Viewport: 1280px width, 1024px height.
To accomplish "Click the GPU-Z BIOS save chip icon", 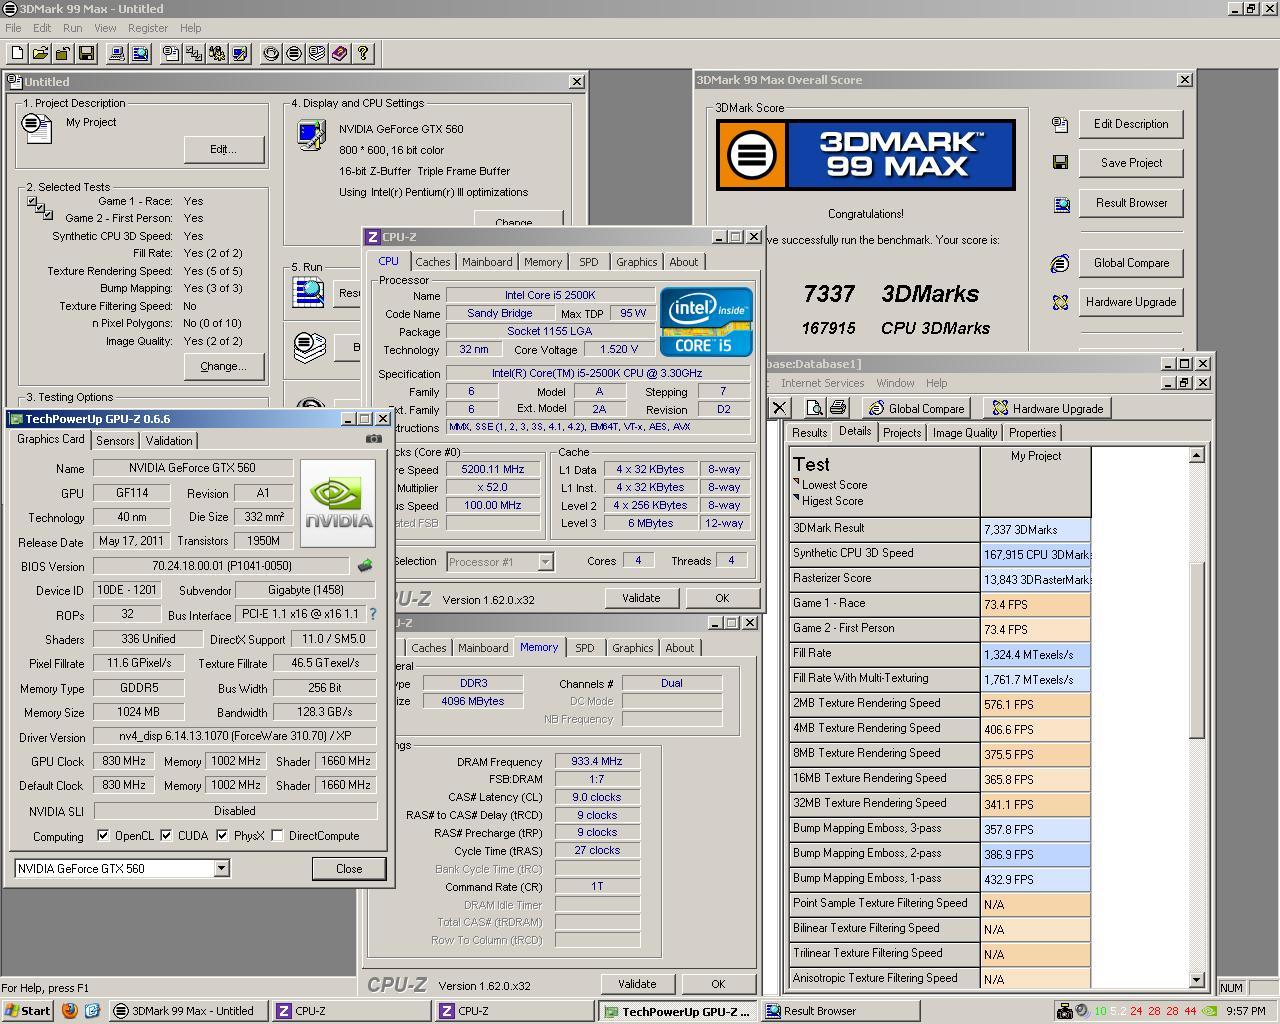I will [x=365, y=566].
